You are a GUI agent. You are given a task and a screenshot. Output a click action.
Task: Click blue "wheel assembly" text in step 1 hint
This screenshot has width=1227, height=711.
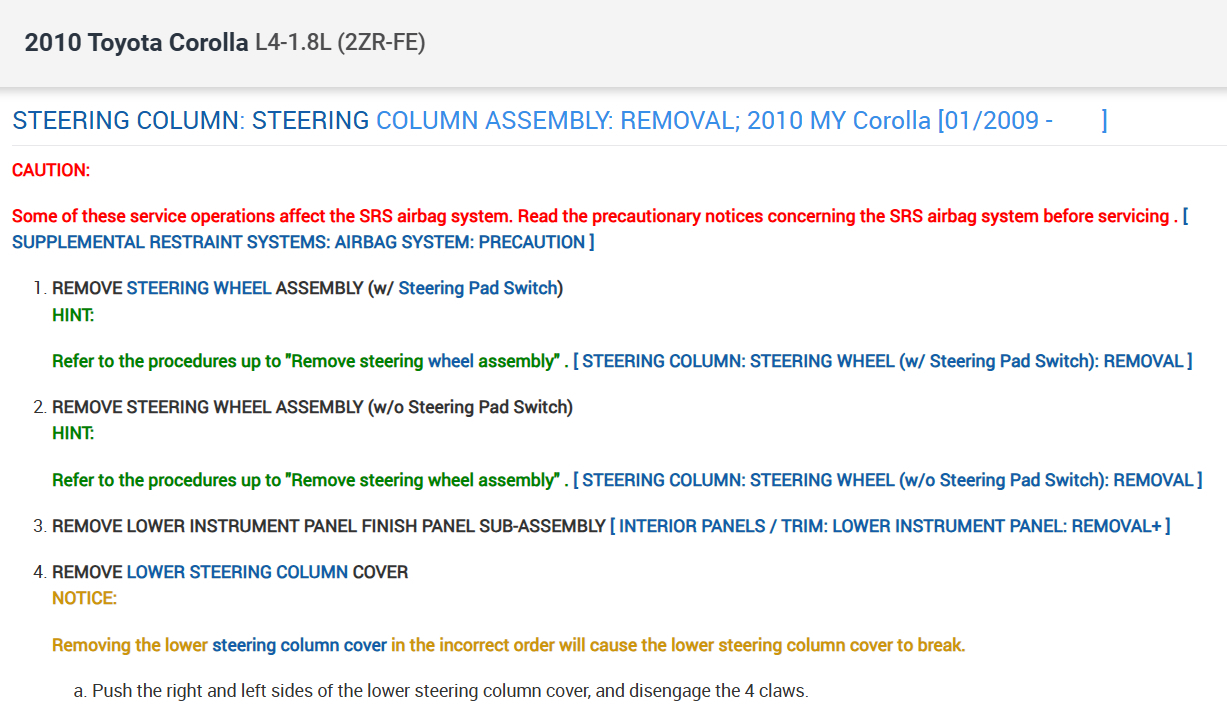490,361
